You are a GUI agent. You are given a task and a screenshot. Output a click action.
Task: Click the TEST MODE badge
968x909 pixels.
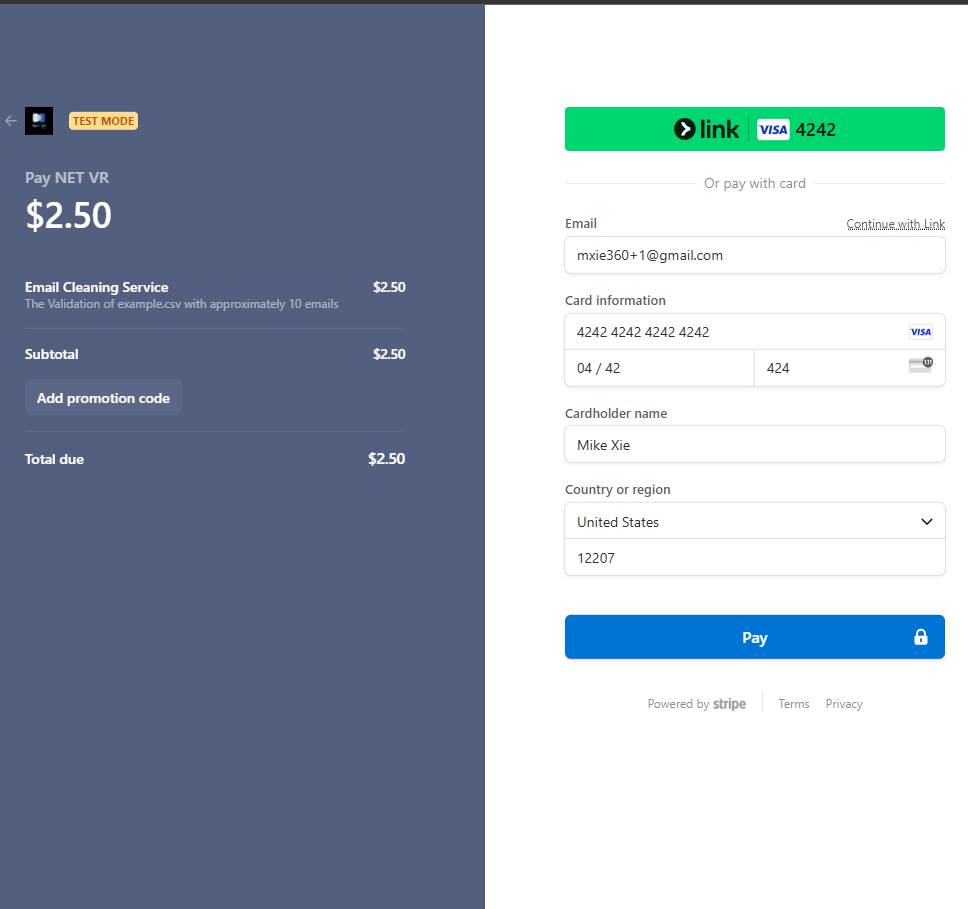pyautogui.click(x=103, y=121)
